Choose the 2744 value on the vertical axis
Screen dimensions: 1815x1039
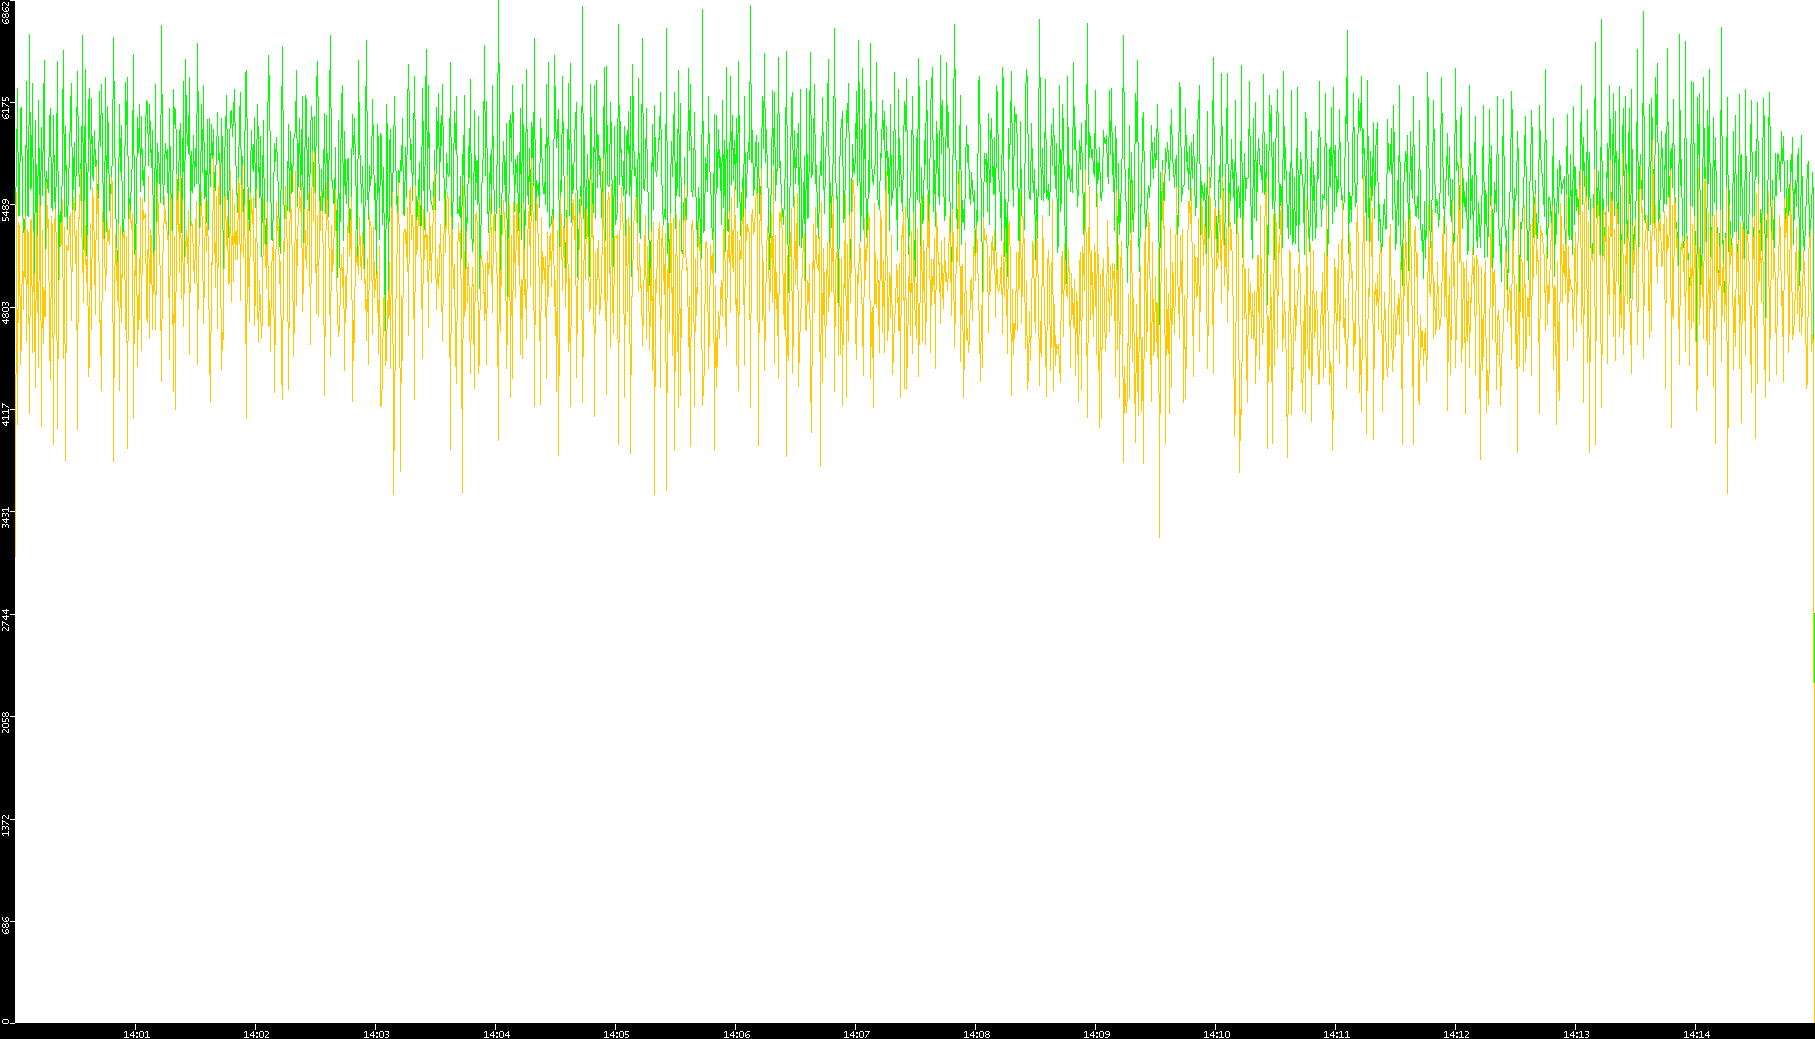(6, 620)
